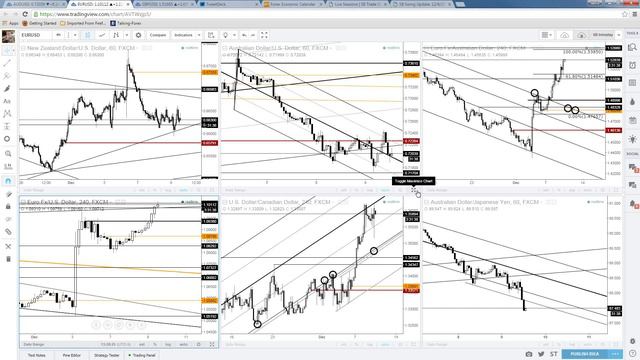Open the Text Notes tab
The height and width of the screenshot is (360, 640).
point(36,355)
